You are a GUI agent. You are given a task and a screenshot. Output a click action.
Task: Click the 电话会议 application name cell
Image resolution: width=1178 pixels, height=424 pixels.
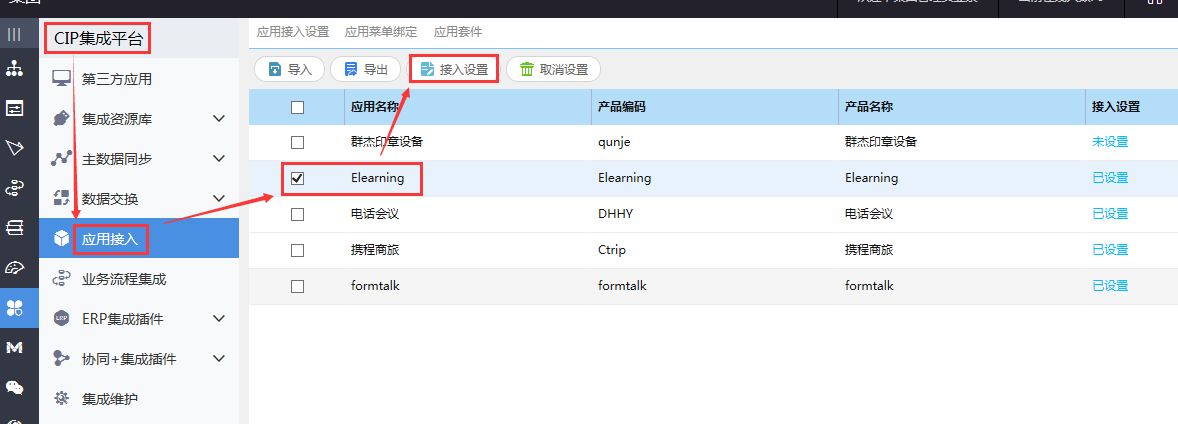point(468,214)
